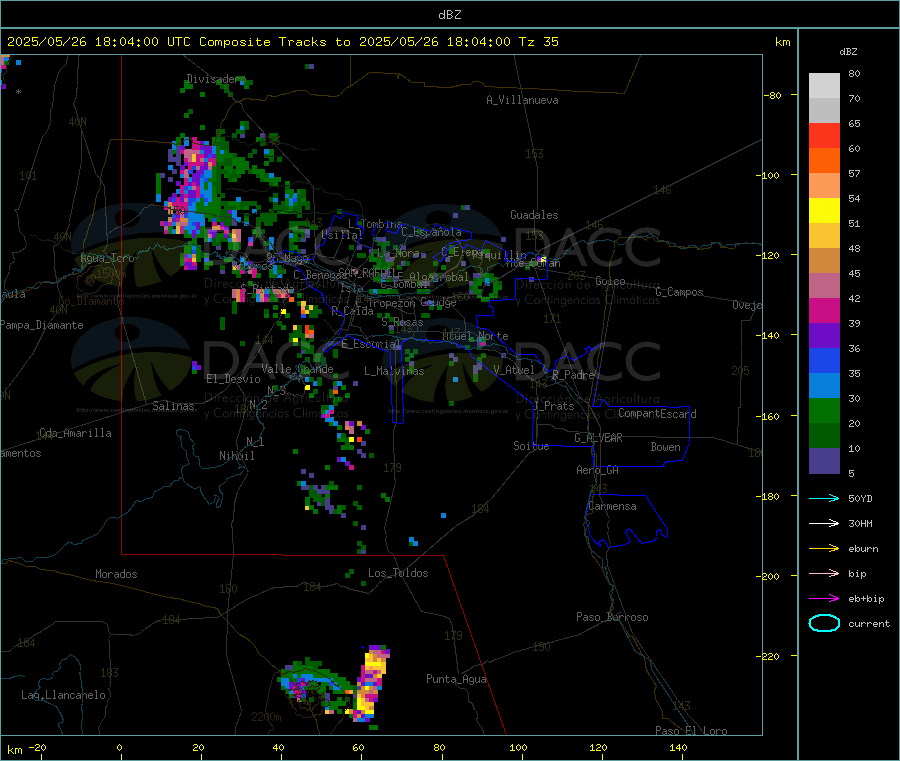
Task: Click the Paso_Barroso map label
Action: 612,617
